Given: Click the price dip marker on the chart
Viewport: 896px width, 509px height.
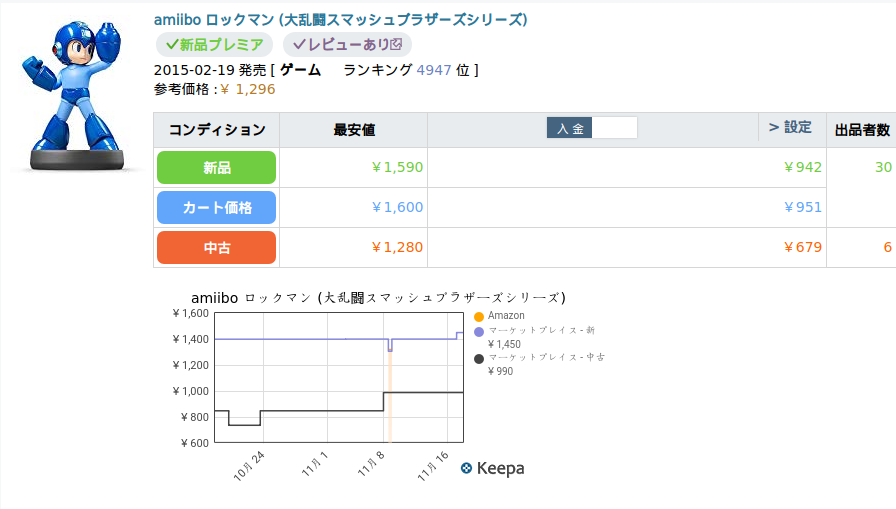Looking at the screenshot, I should coord(389,346).
